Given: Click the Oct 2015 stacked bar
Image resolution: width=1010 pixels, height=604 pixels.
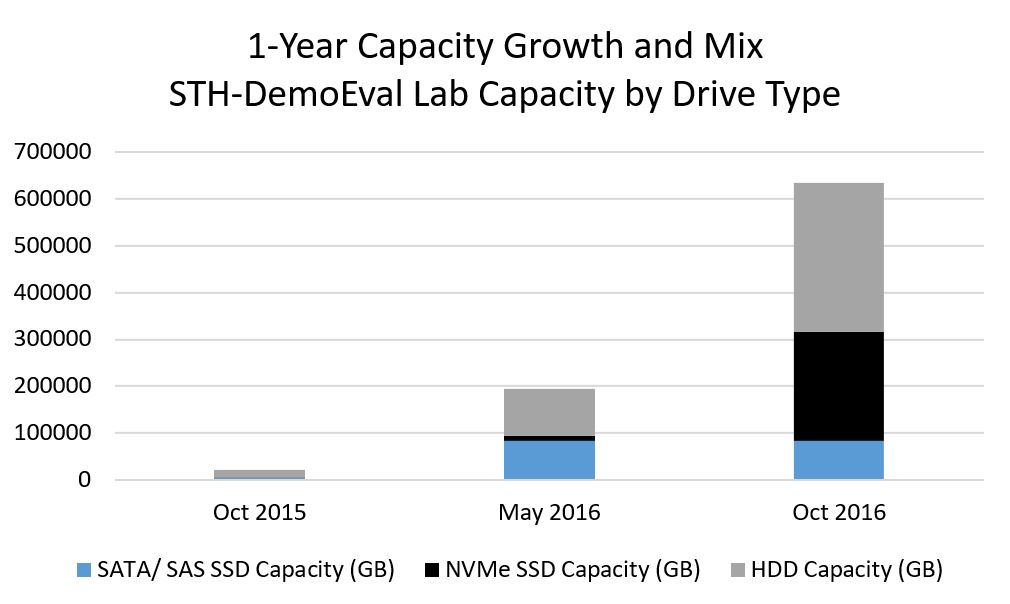Looking at the screenshot, I should pos(260,475).
